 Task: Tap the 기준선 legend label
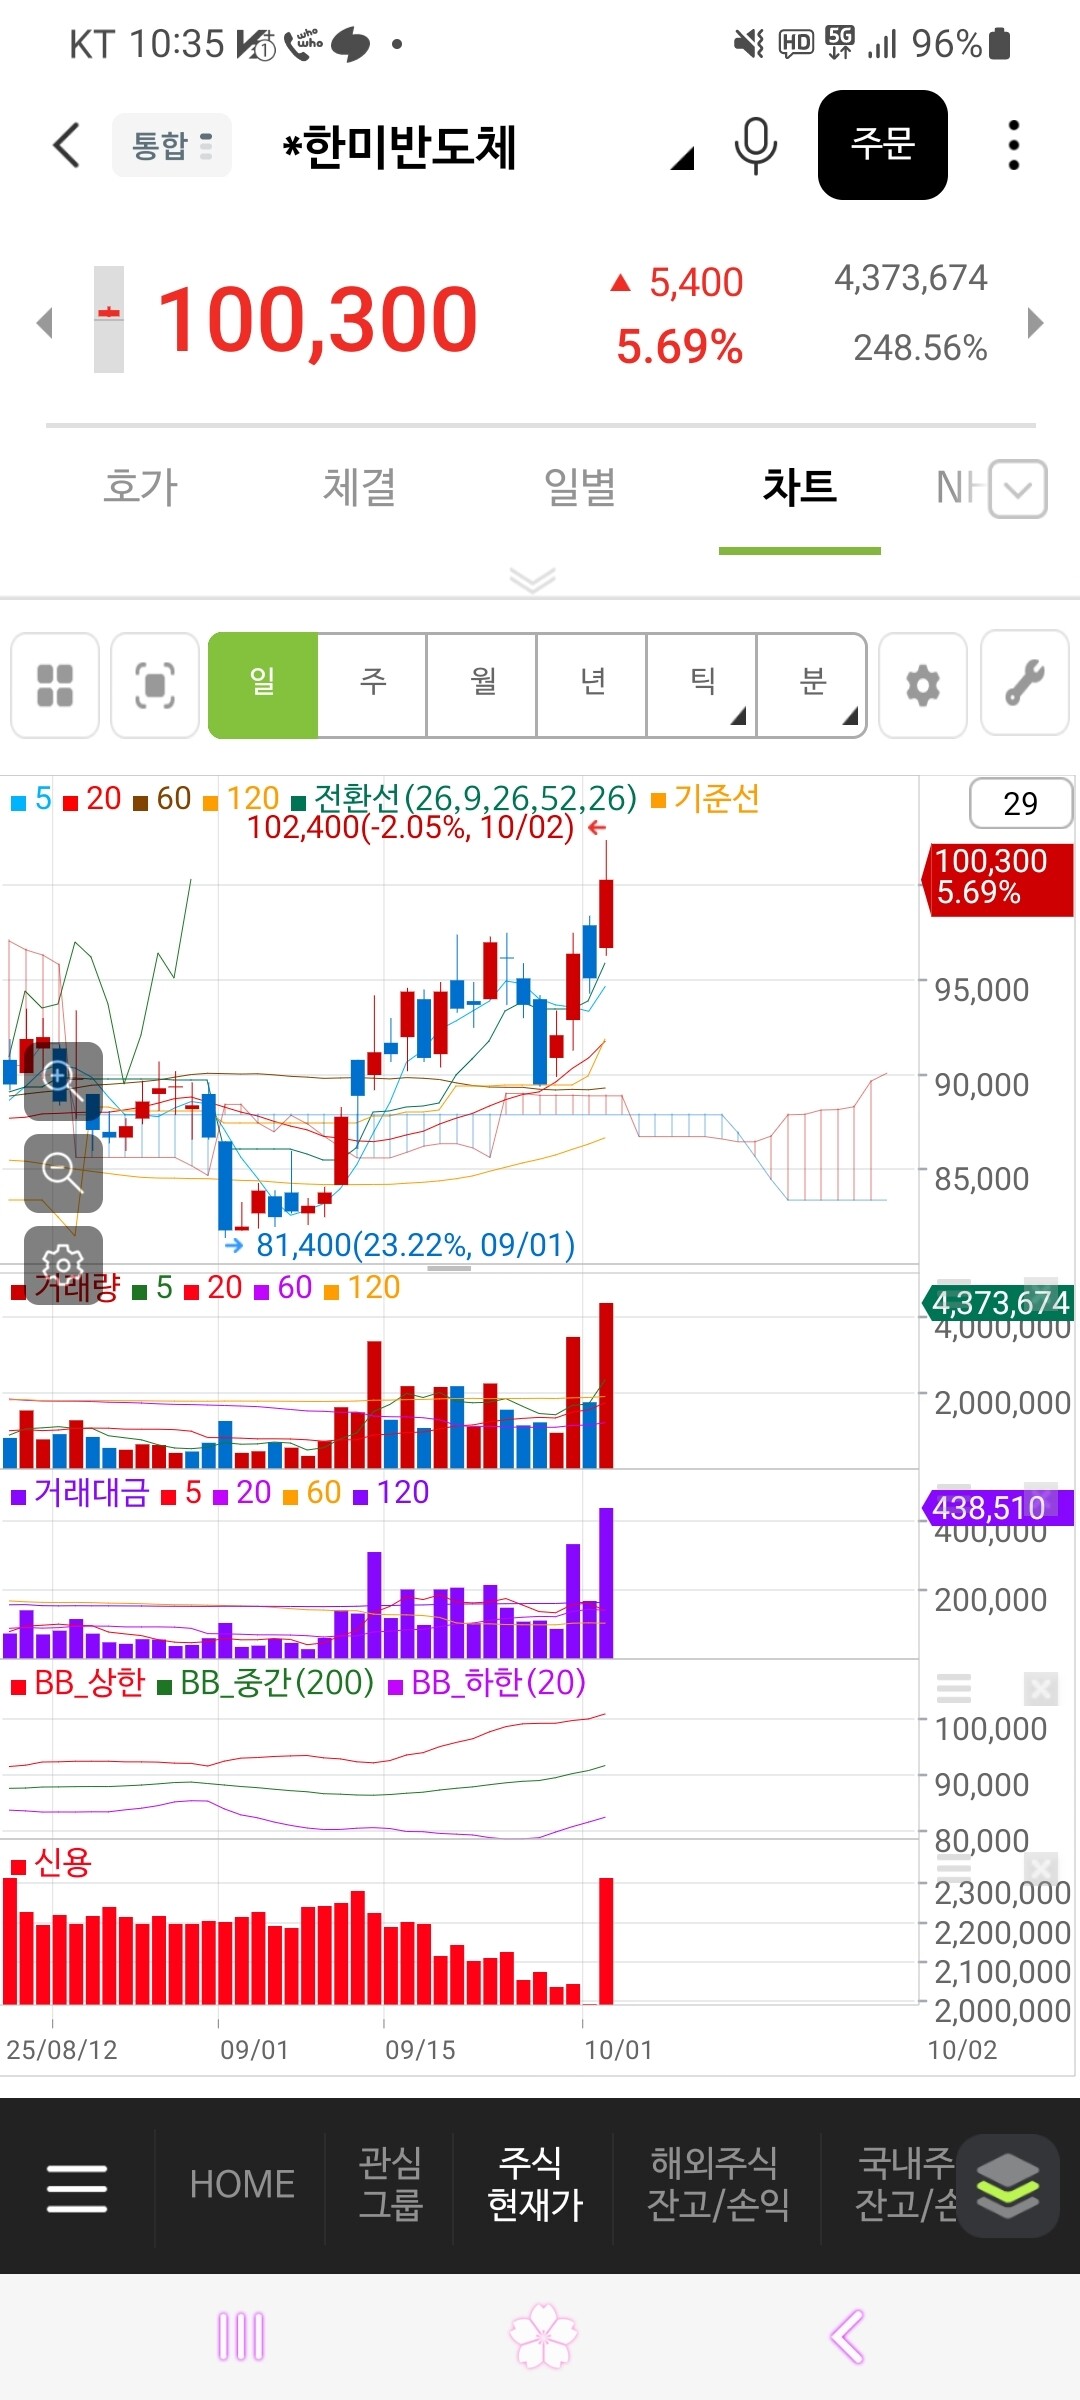click(706, 798)
